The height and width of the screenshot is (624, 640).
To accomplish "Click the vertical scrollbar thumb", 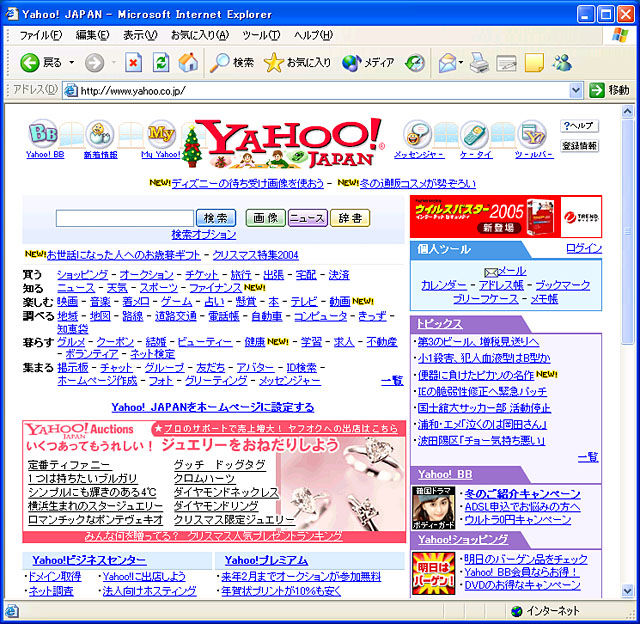I will tap(627, 232).
